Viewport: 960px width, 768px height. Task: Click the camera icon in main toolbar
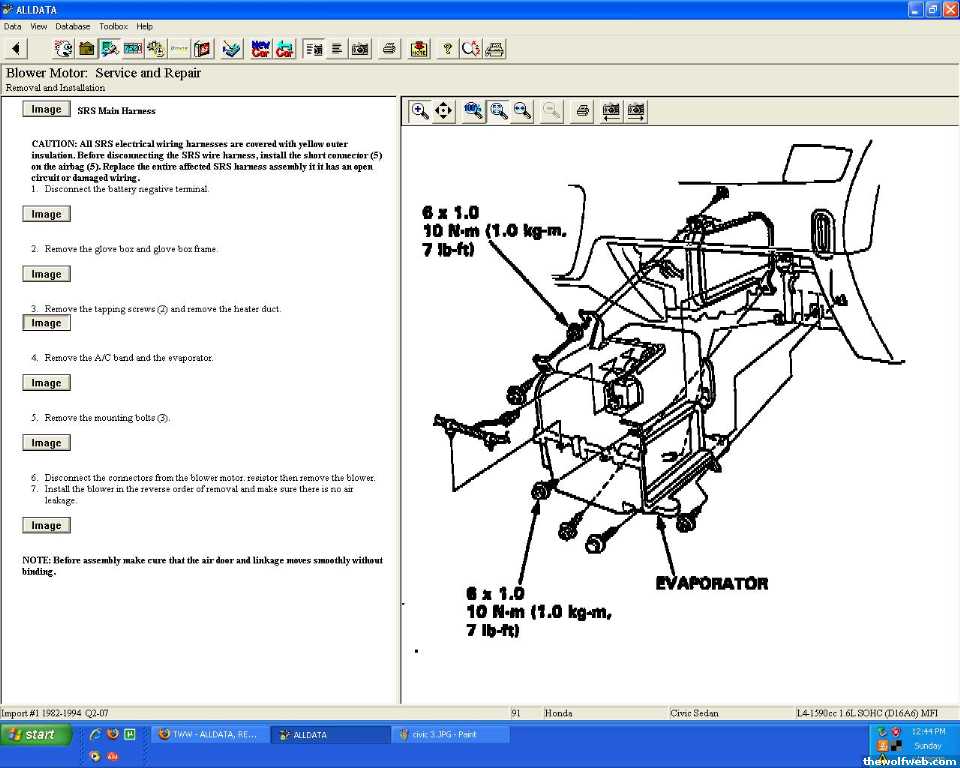[360, 48]
